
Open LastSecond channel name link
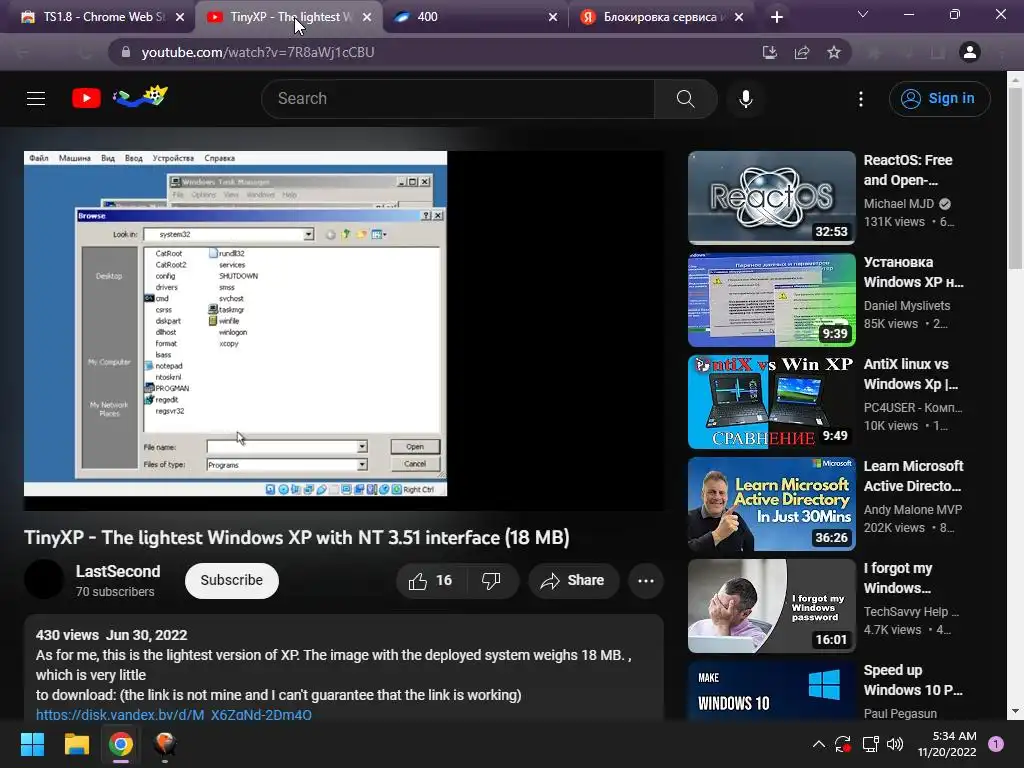point(118,571)
